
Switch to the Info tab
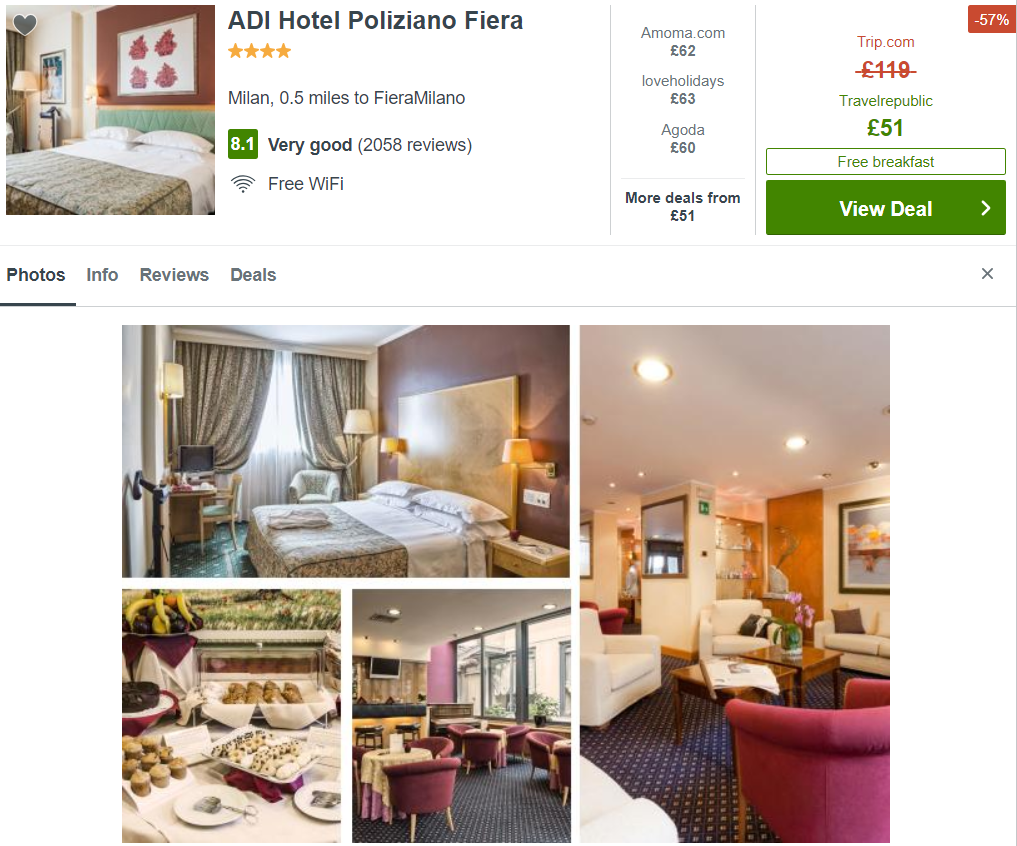(x=102, y=275)
